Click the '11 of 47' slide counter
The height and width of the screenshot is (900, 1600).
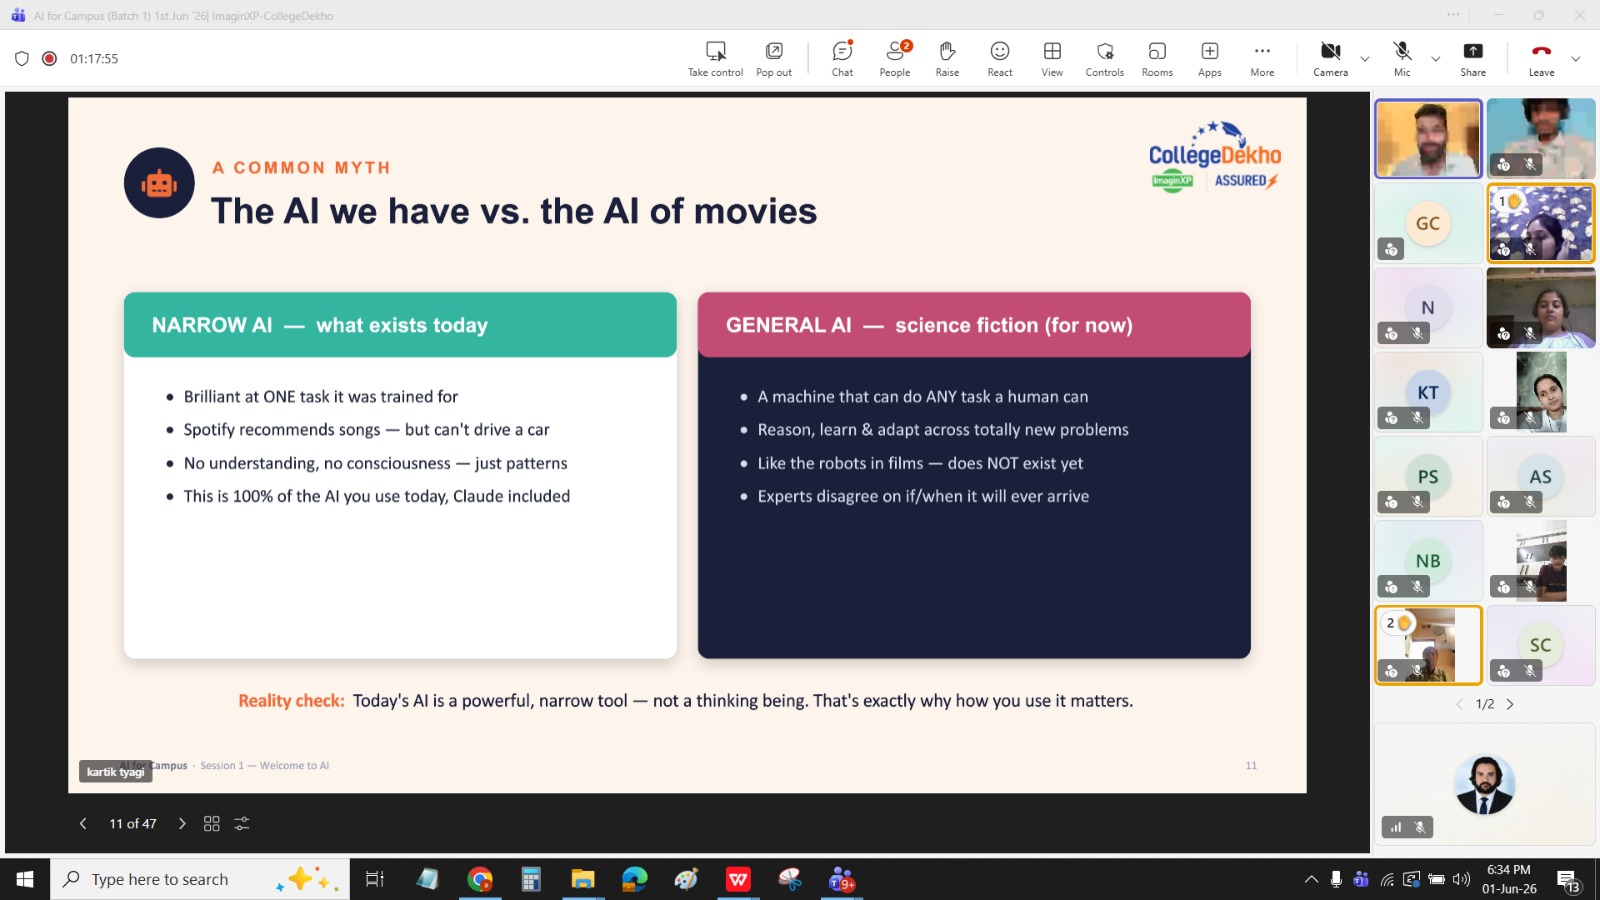pos(133,824)
